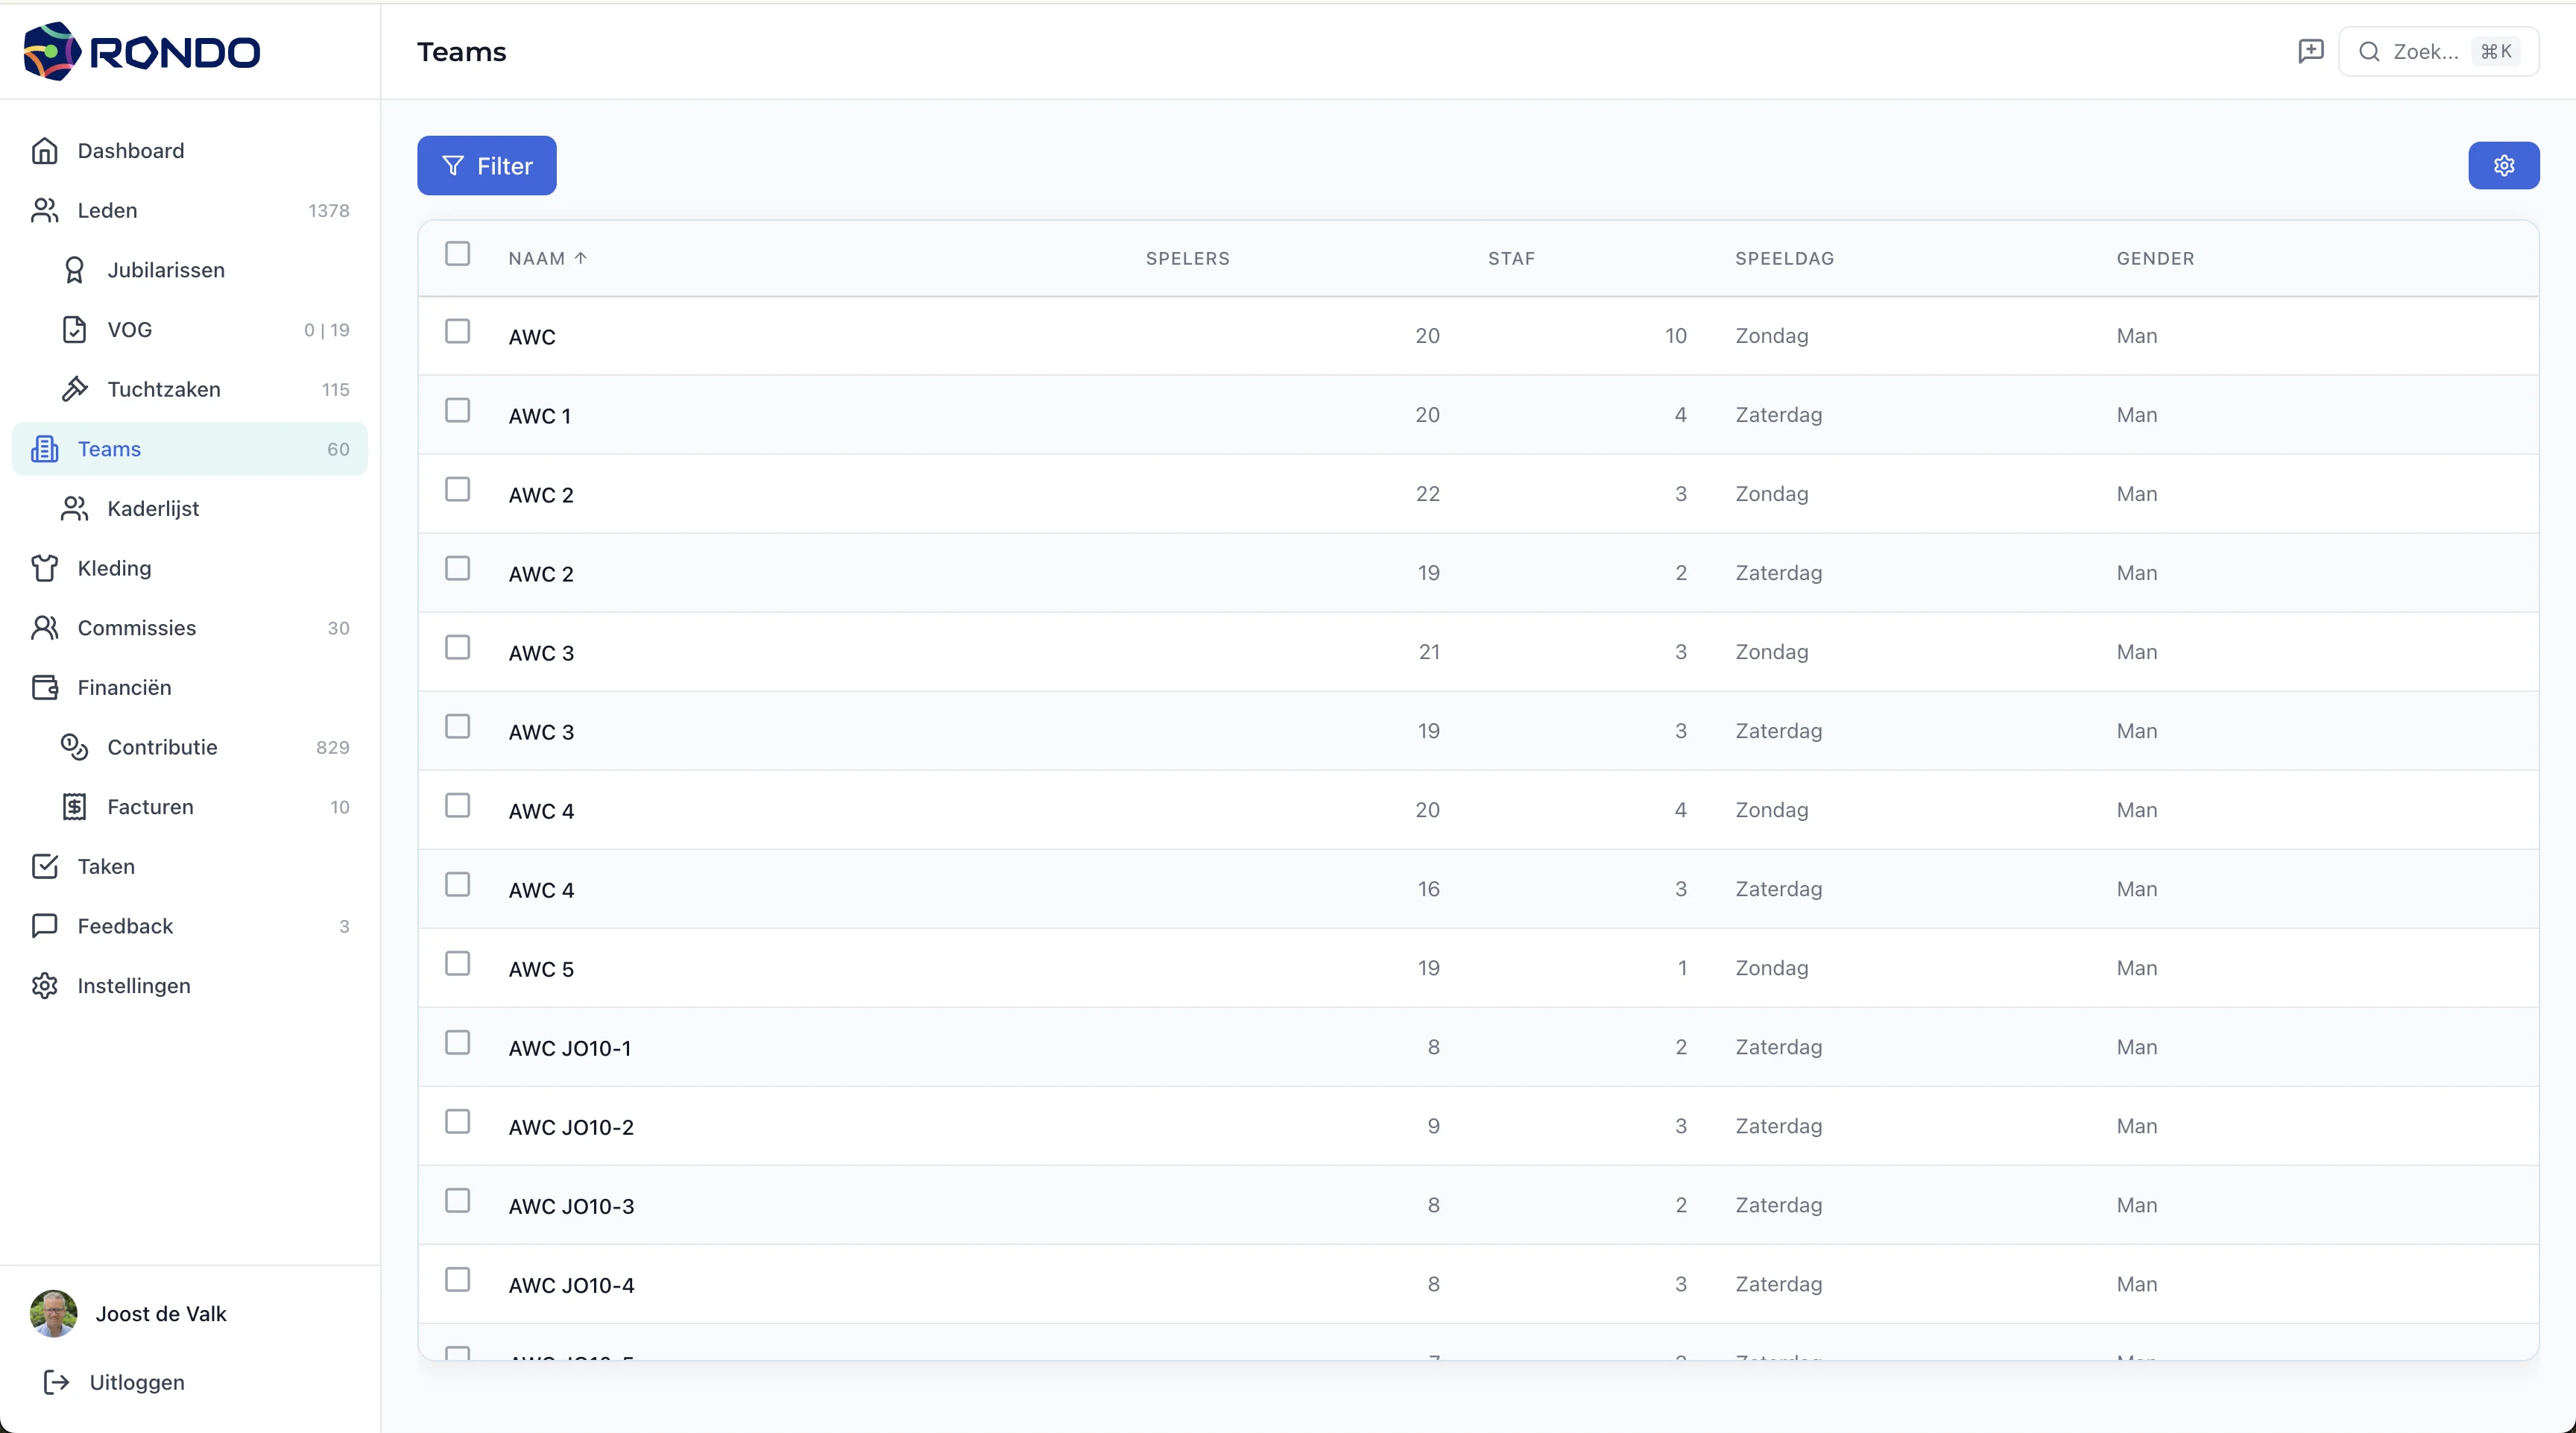Check the AWC 1 row checkbox
Screen dimensions: 2576x1433
point(457,411)
